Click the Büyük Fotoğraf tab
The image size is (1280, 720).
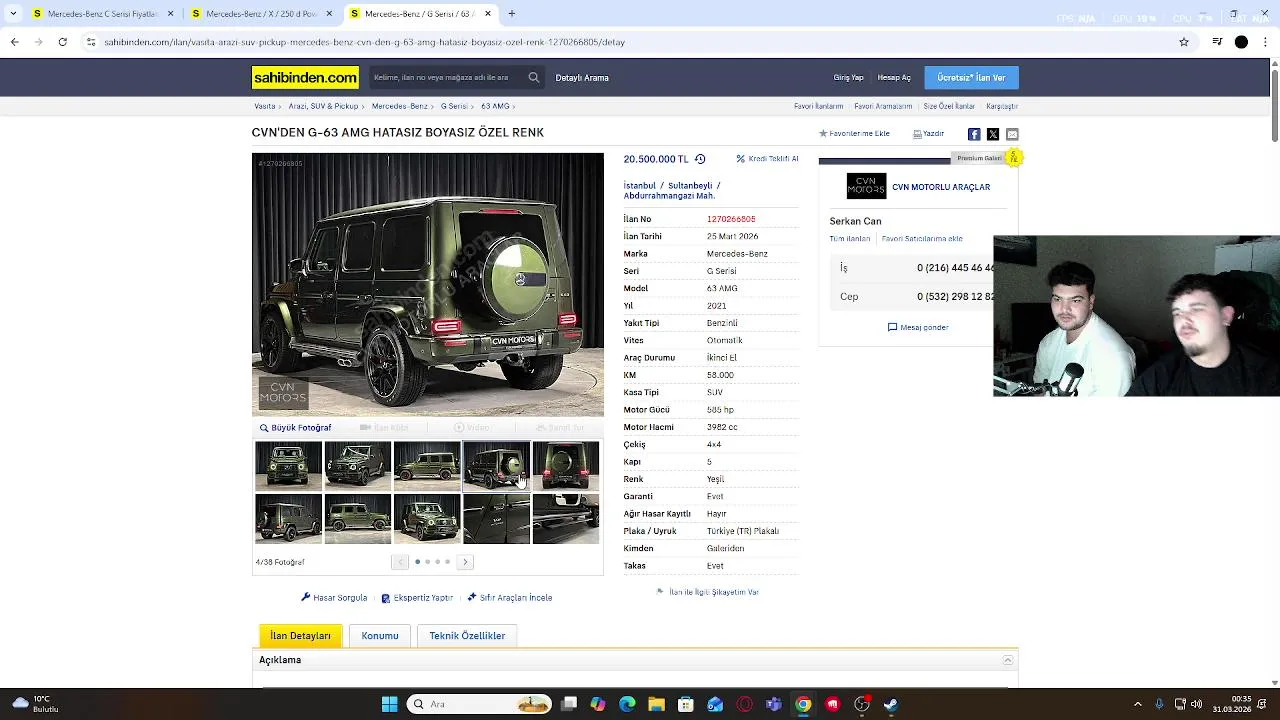pyautogui.click(x=295, y=428)
